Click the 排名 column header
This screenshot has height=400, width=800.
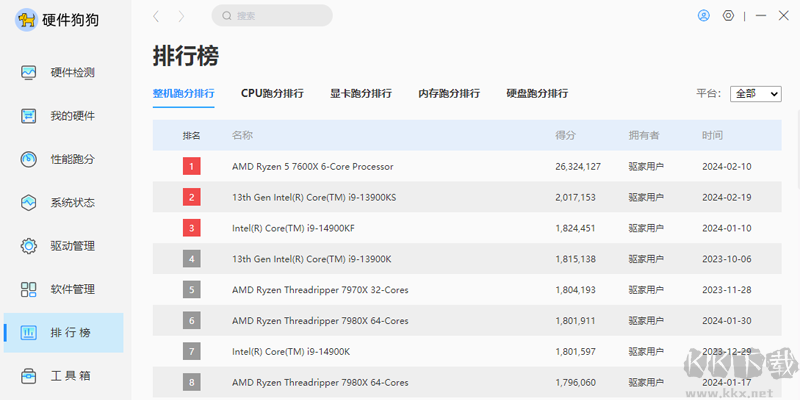tap(192, 136)
